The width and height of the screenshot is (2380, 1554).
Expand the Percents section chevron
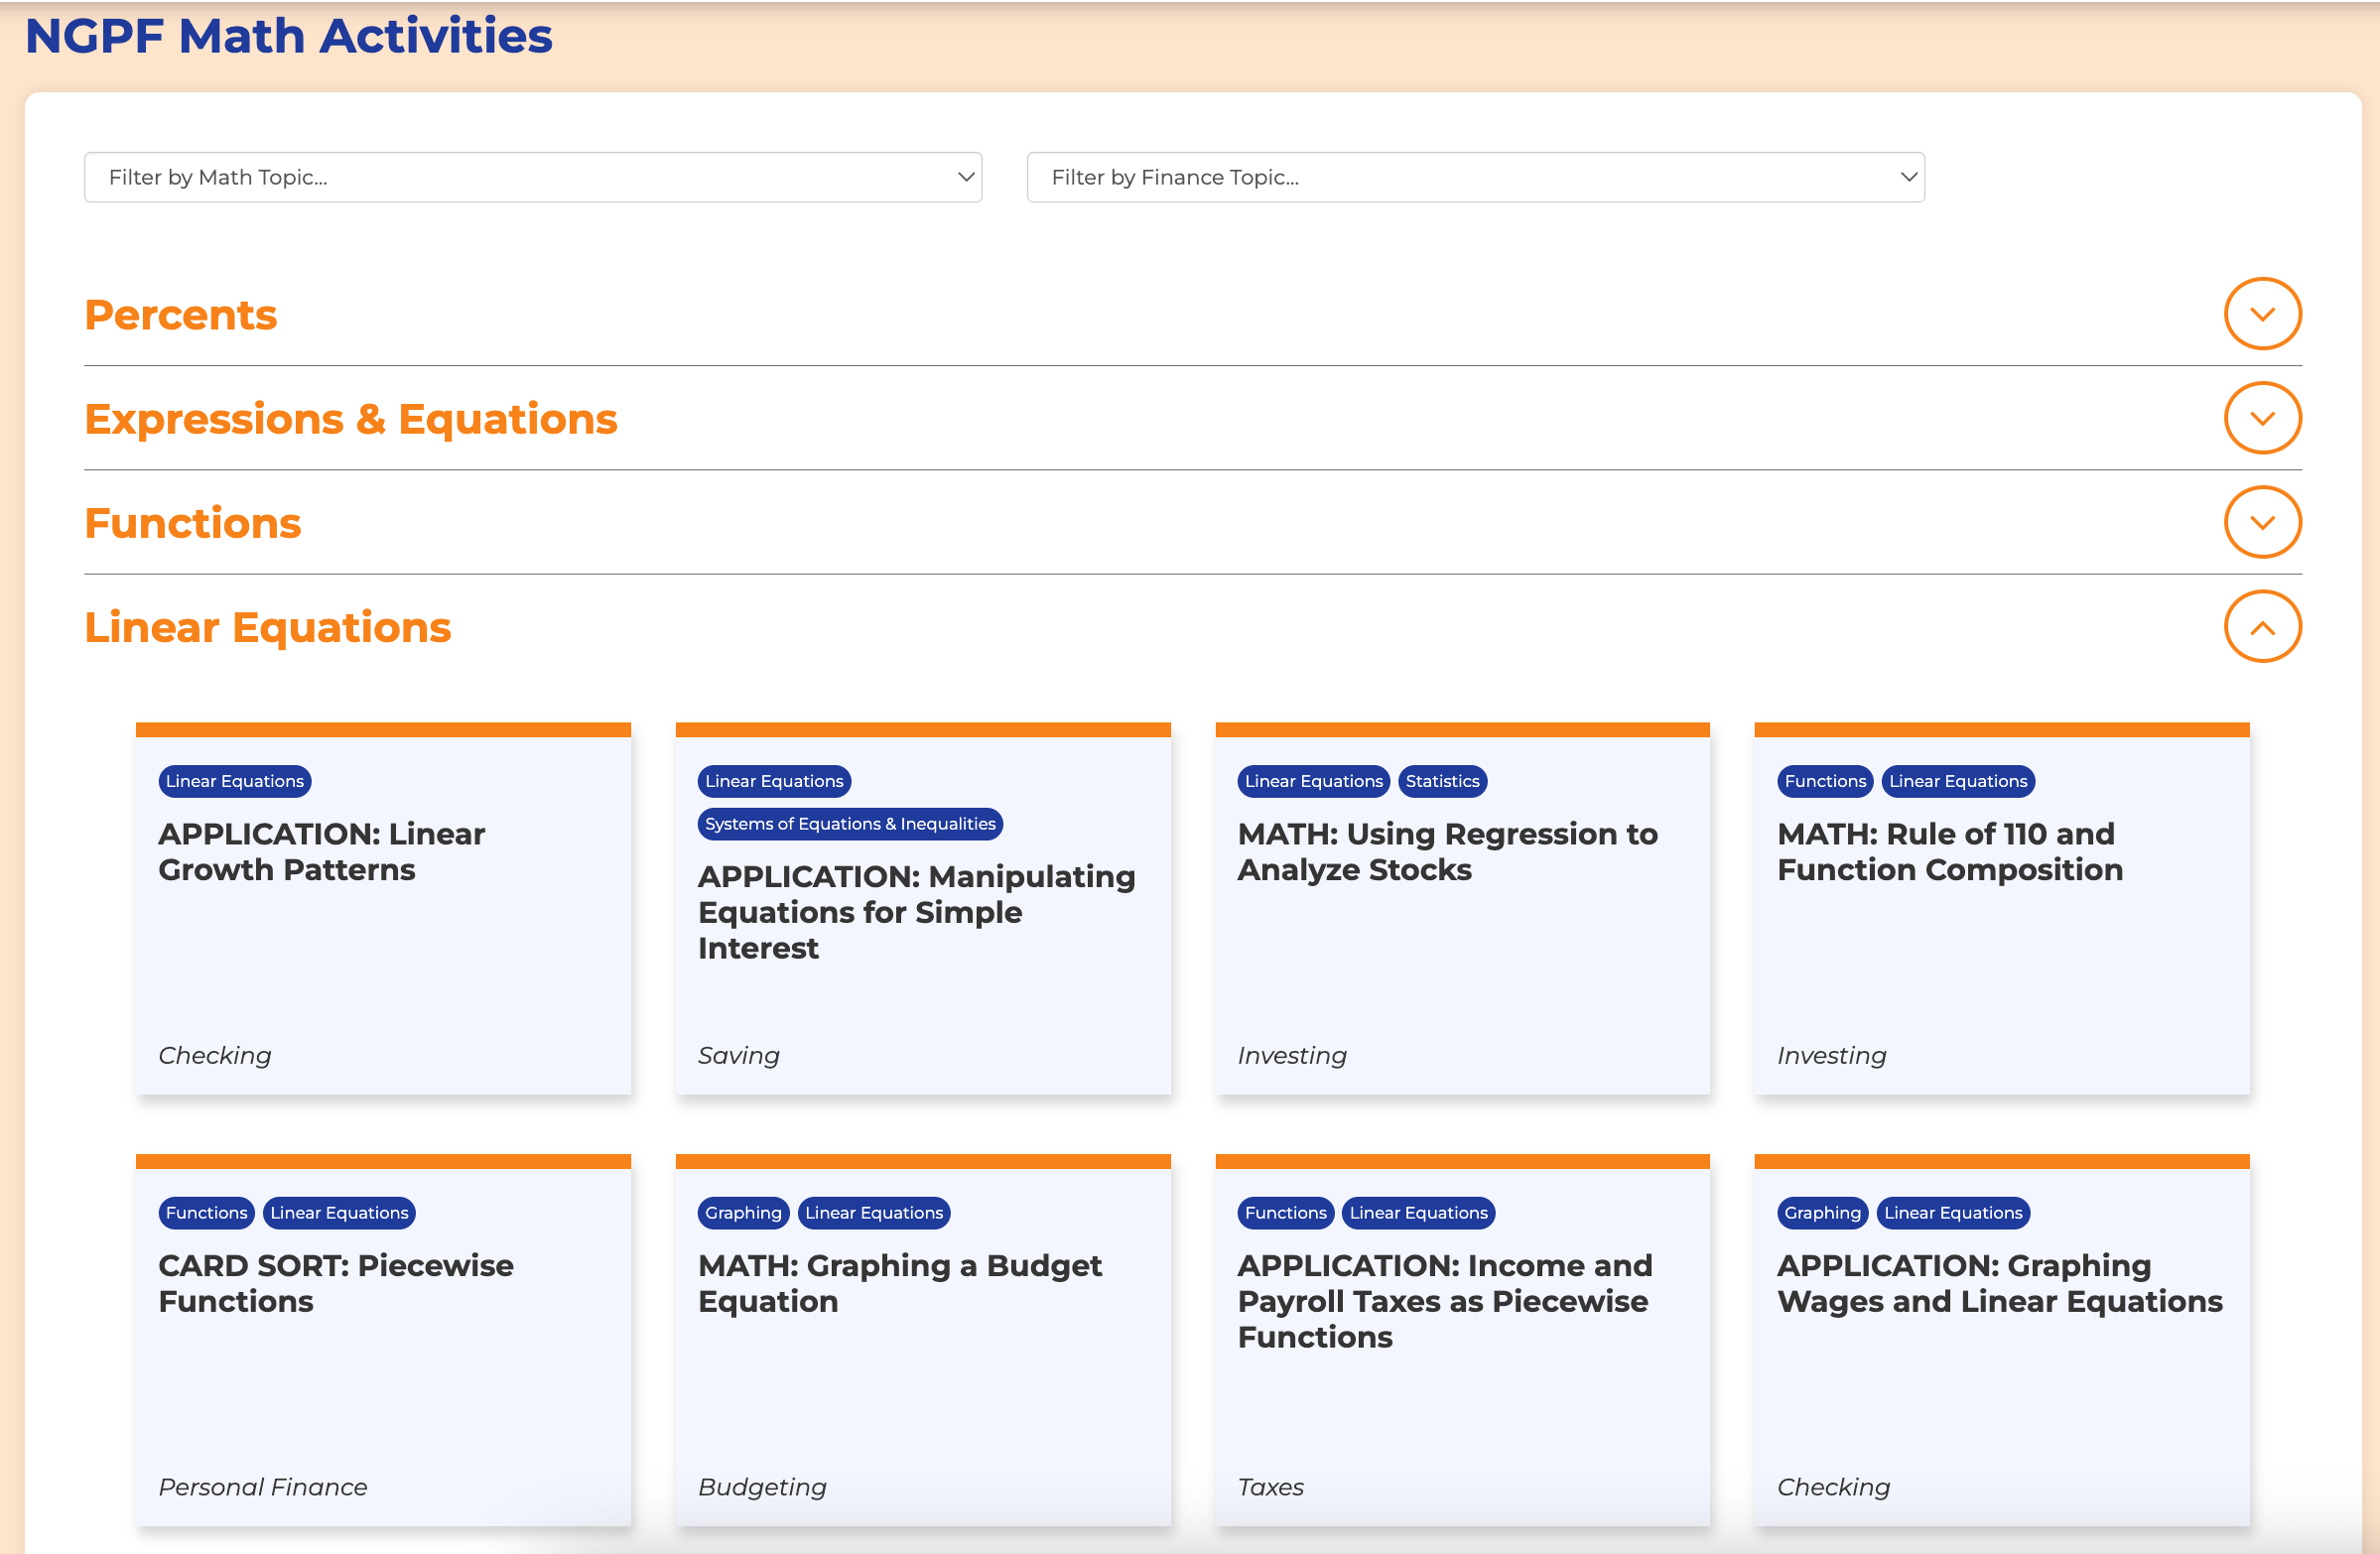tap(2261, 314)
